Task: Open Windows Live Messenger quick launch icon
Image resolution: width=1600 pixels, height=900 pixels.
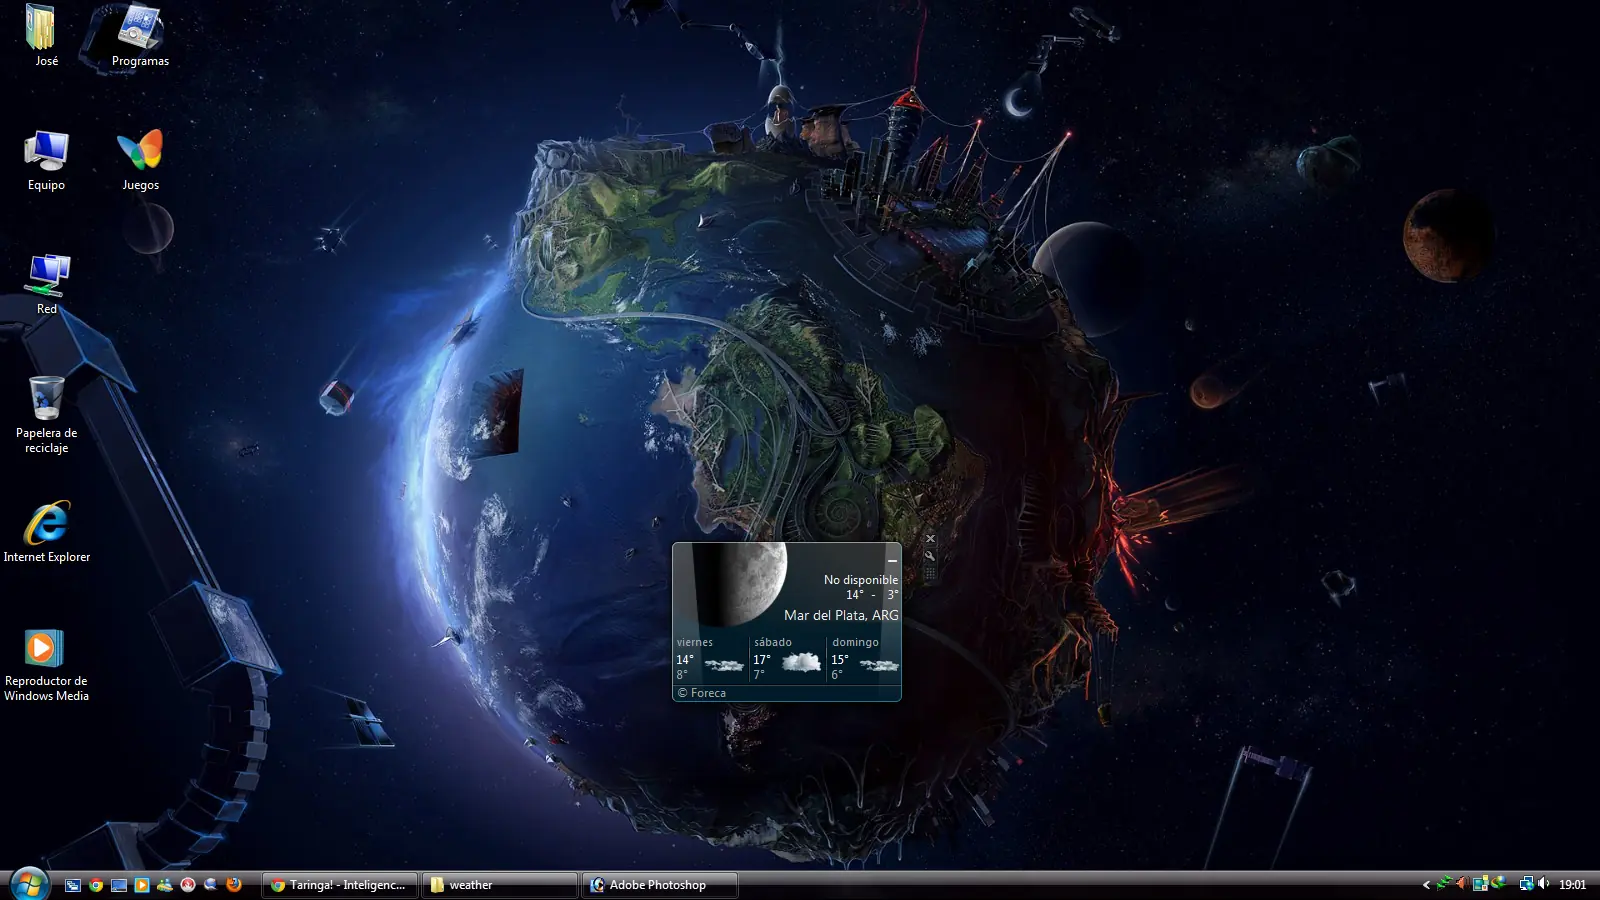Action: coord(165,885)
